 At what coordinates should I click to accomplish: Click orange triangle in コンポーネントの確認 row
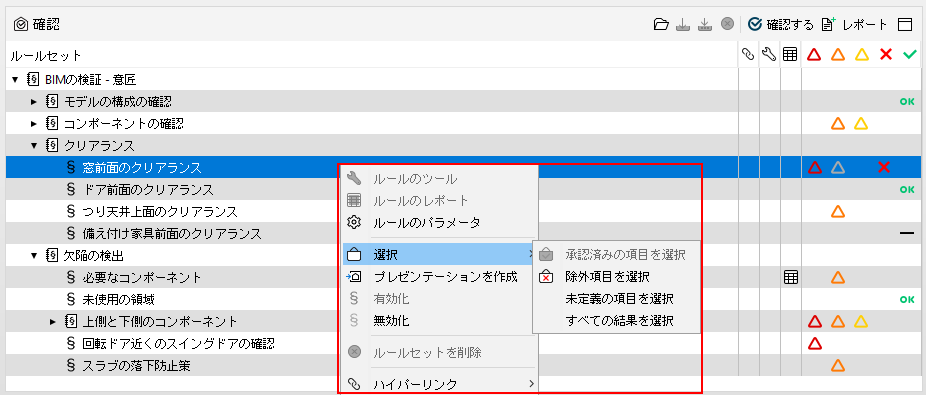point(837,124)
